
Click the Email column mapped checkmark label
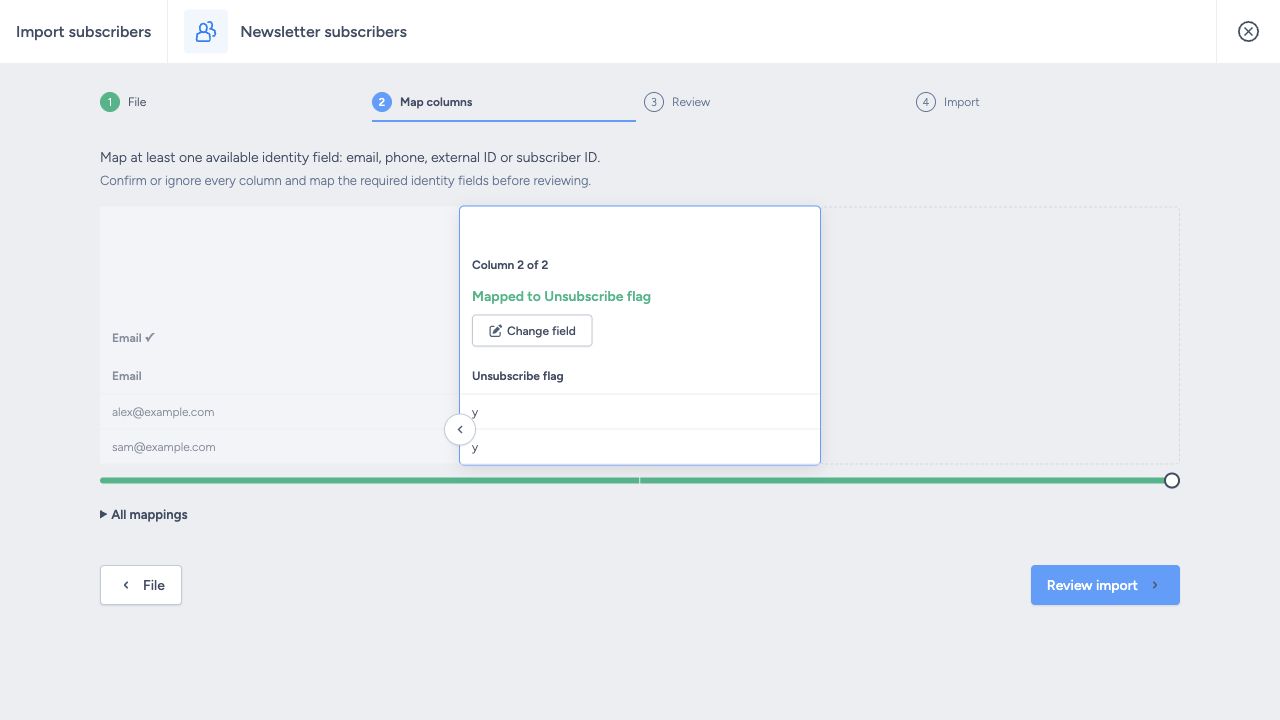[x=134, y=338]
